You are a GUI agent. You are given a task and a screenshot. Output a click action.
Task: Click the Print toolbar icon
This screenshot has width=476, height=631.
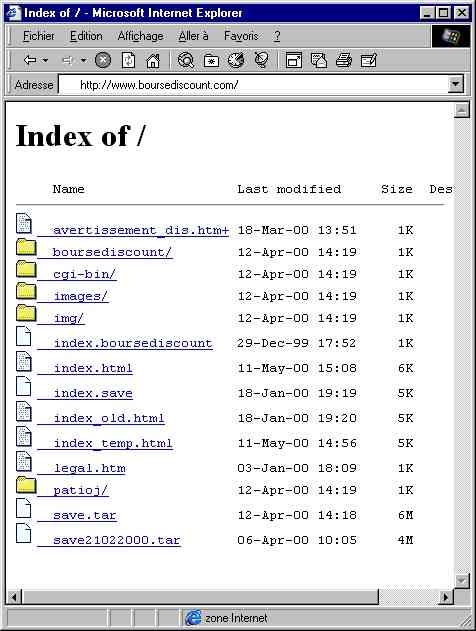(344, 60)
